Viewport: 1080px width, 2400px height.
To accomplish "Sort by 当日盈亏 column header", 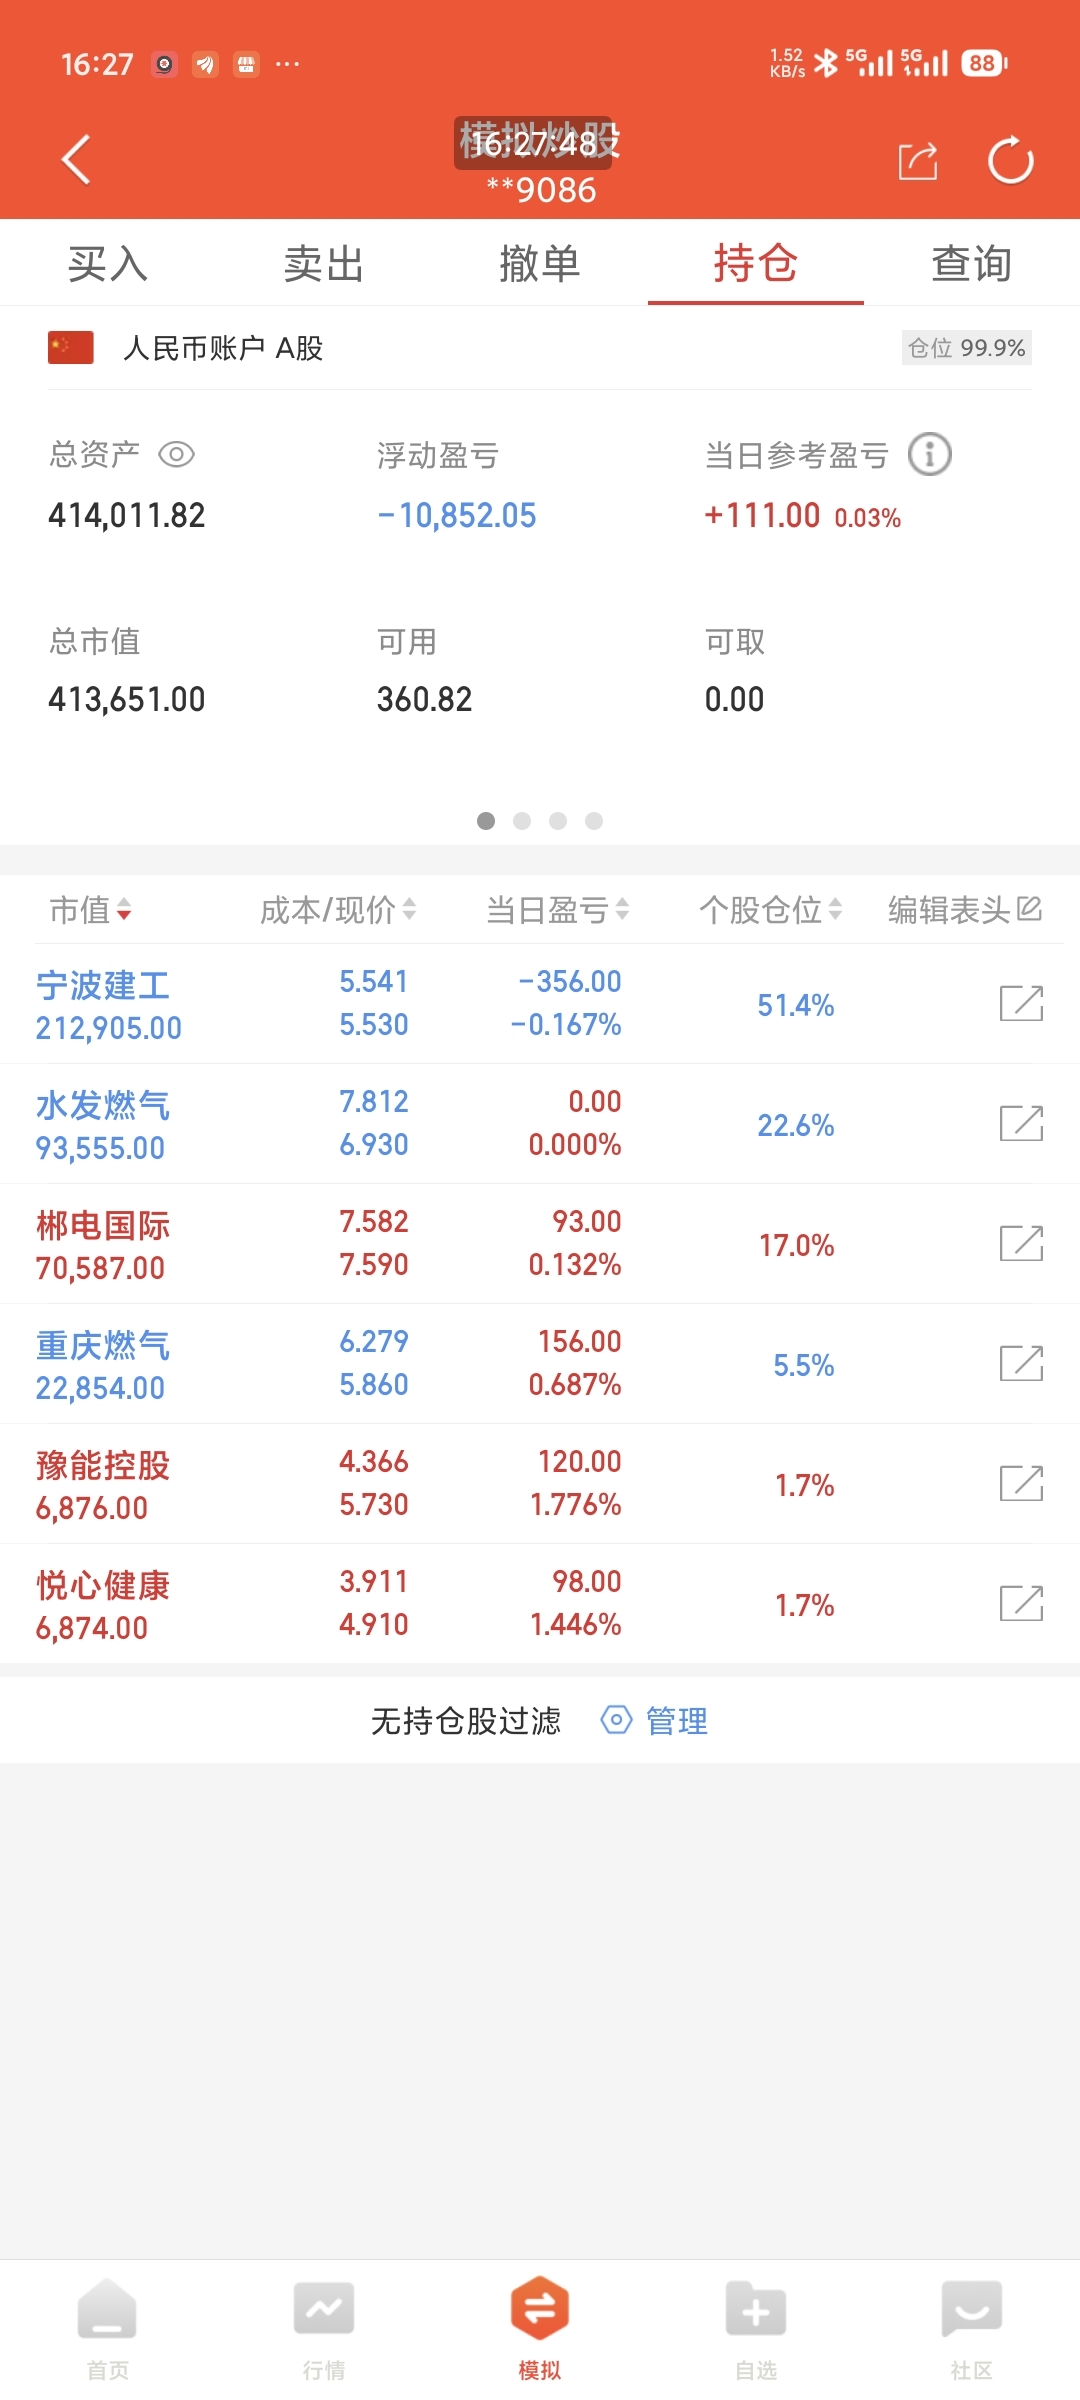I will (x=557, y=910).
